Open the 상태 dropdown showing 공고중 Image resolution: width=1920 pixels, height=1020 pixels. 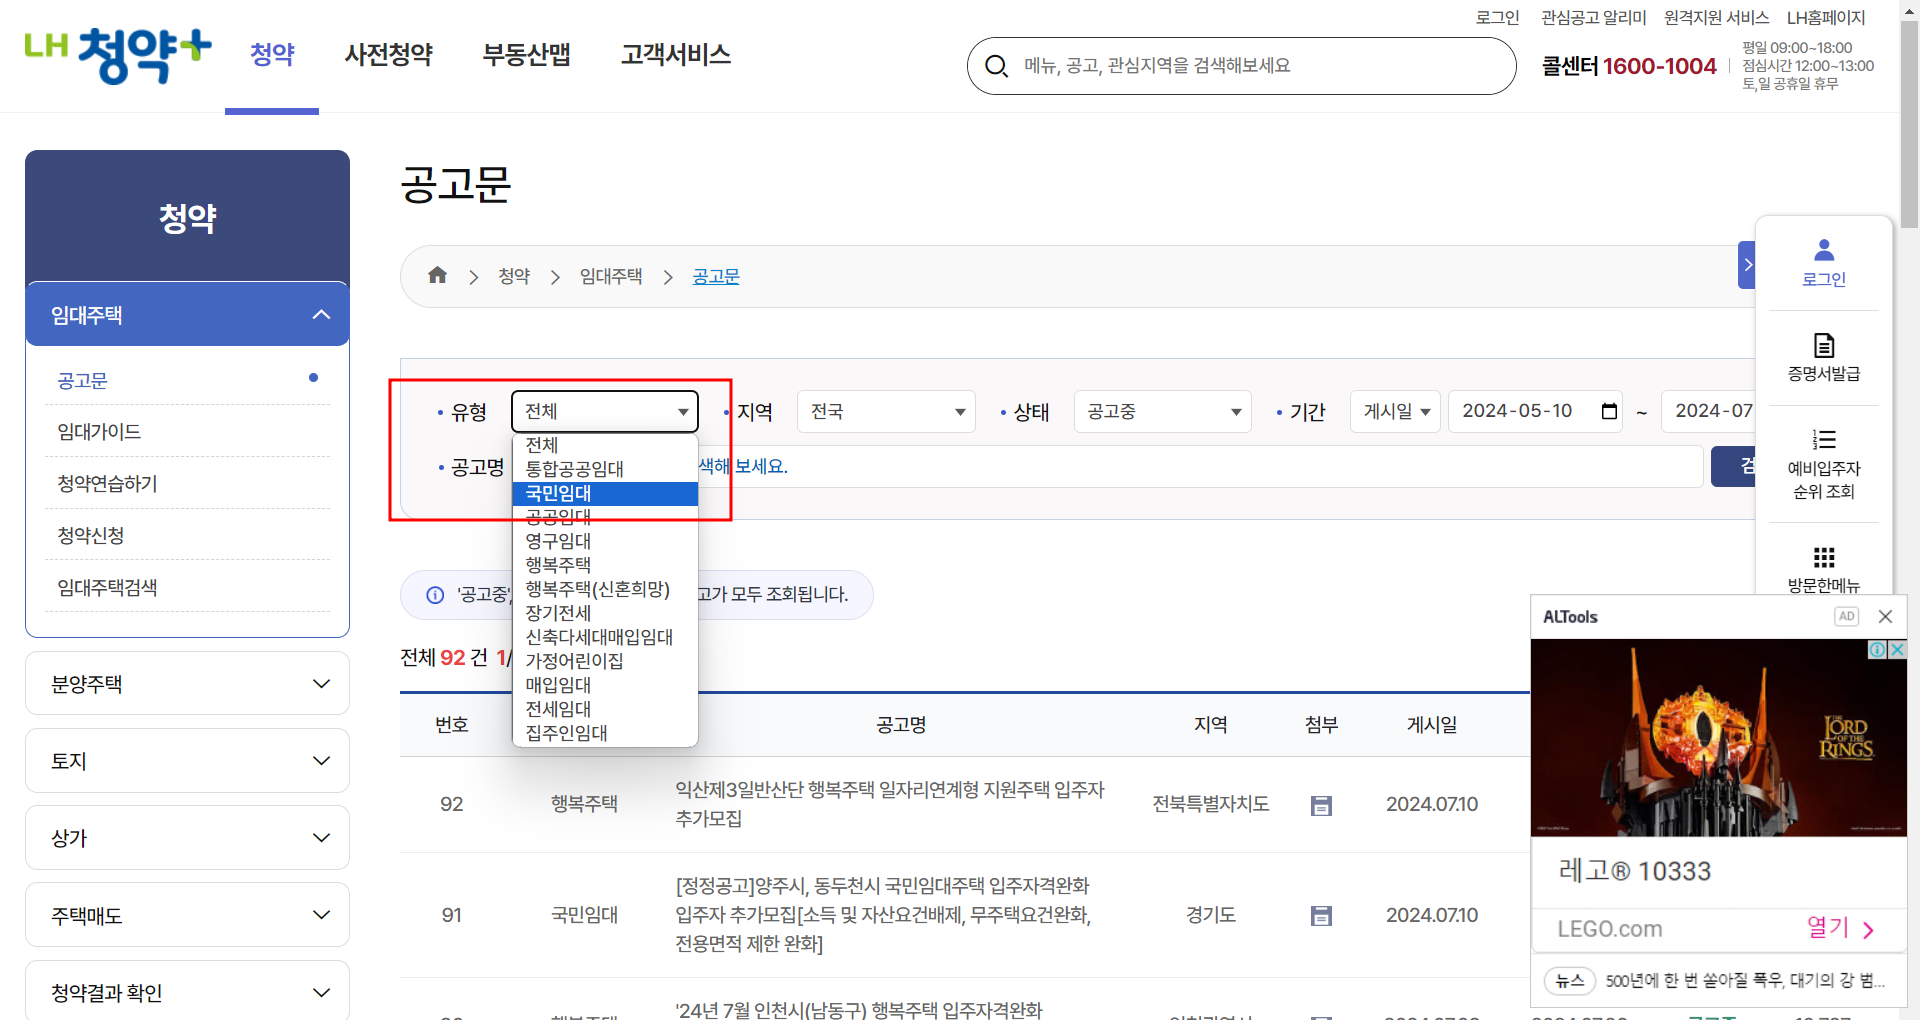[1161, 411]
